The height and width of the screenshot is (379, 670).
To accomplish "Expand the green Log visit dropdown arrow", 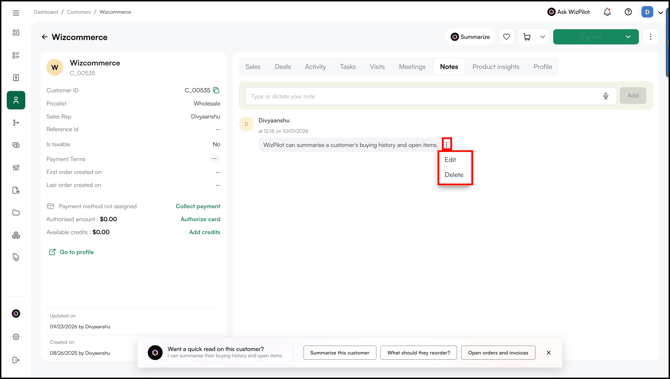I will (x=628, y=37).
